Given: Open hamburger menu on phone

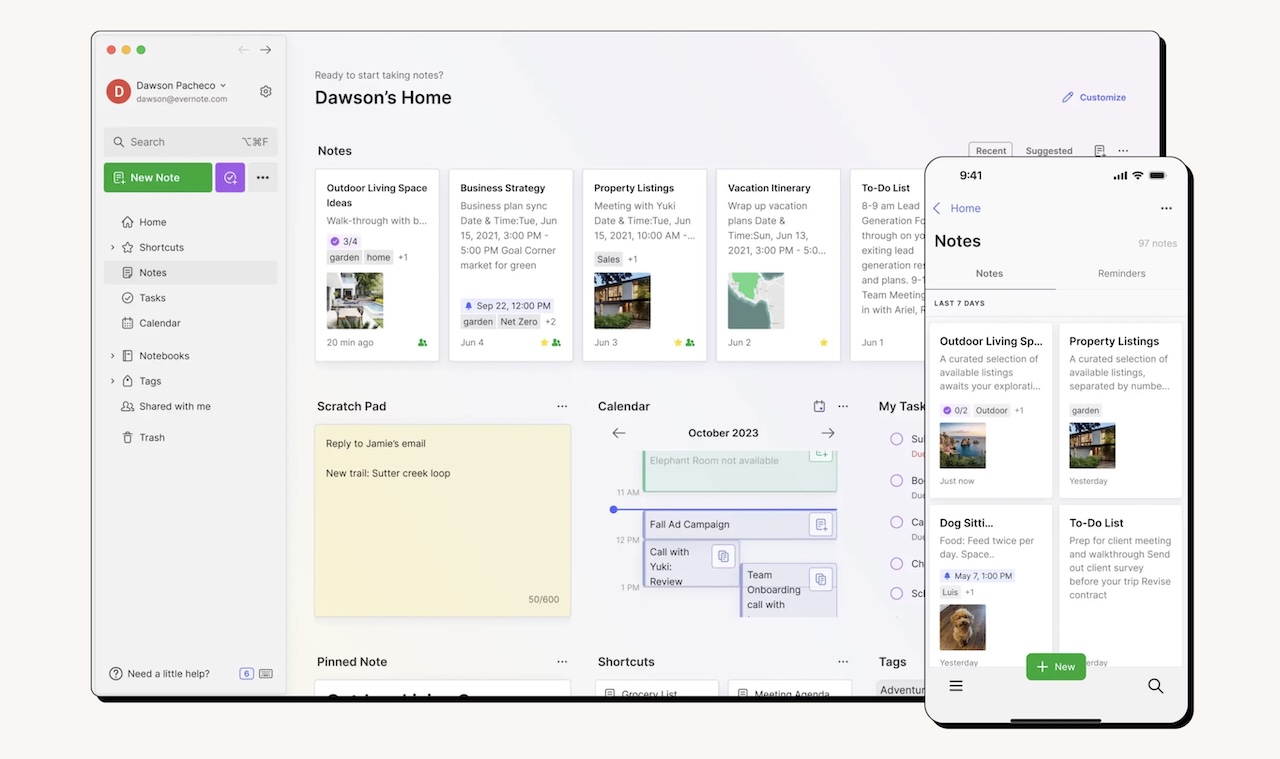Looking at the screenshot, I should [x=956, y=686].
